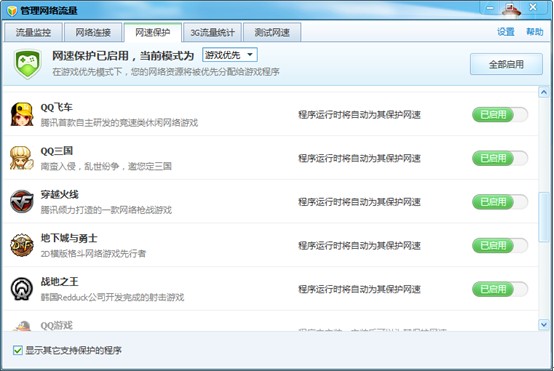This screenshot has height=371, width=554.
Task: Open the 帮助 link
Action: 534,32
